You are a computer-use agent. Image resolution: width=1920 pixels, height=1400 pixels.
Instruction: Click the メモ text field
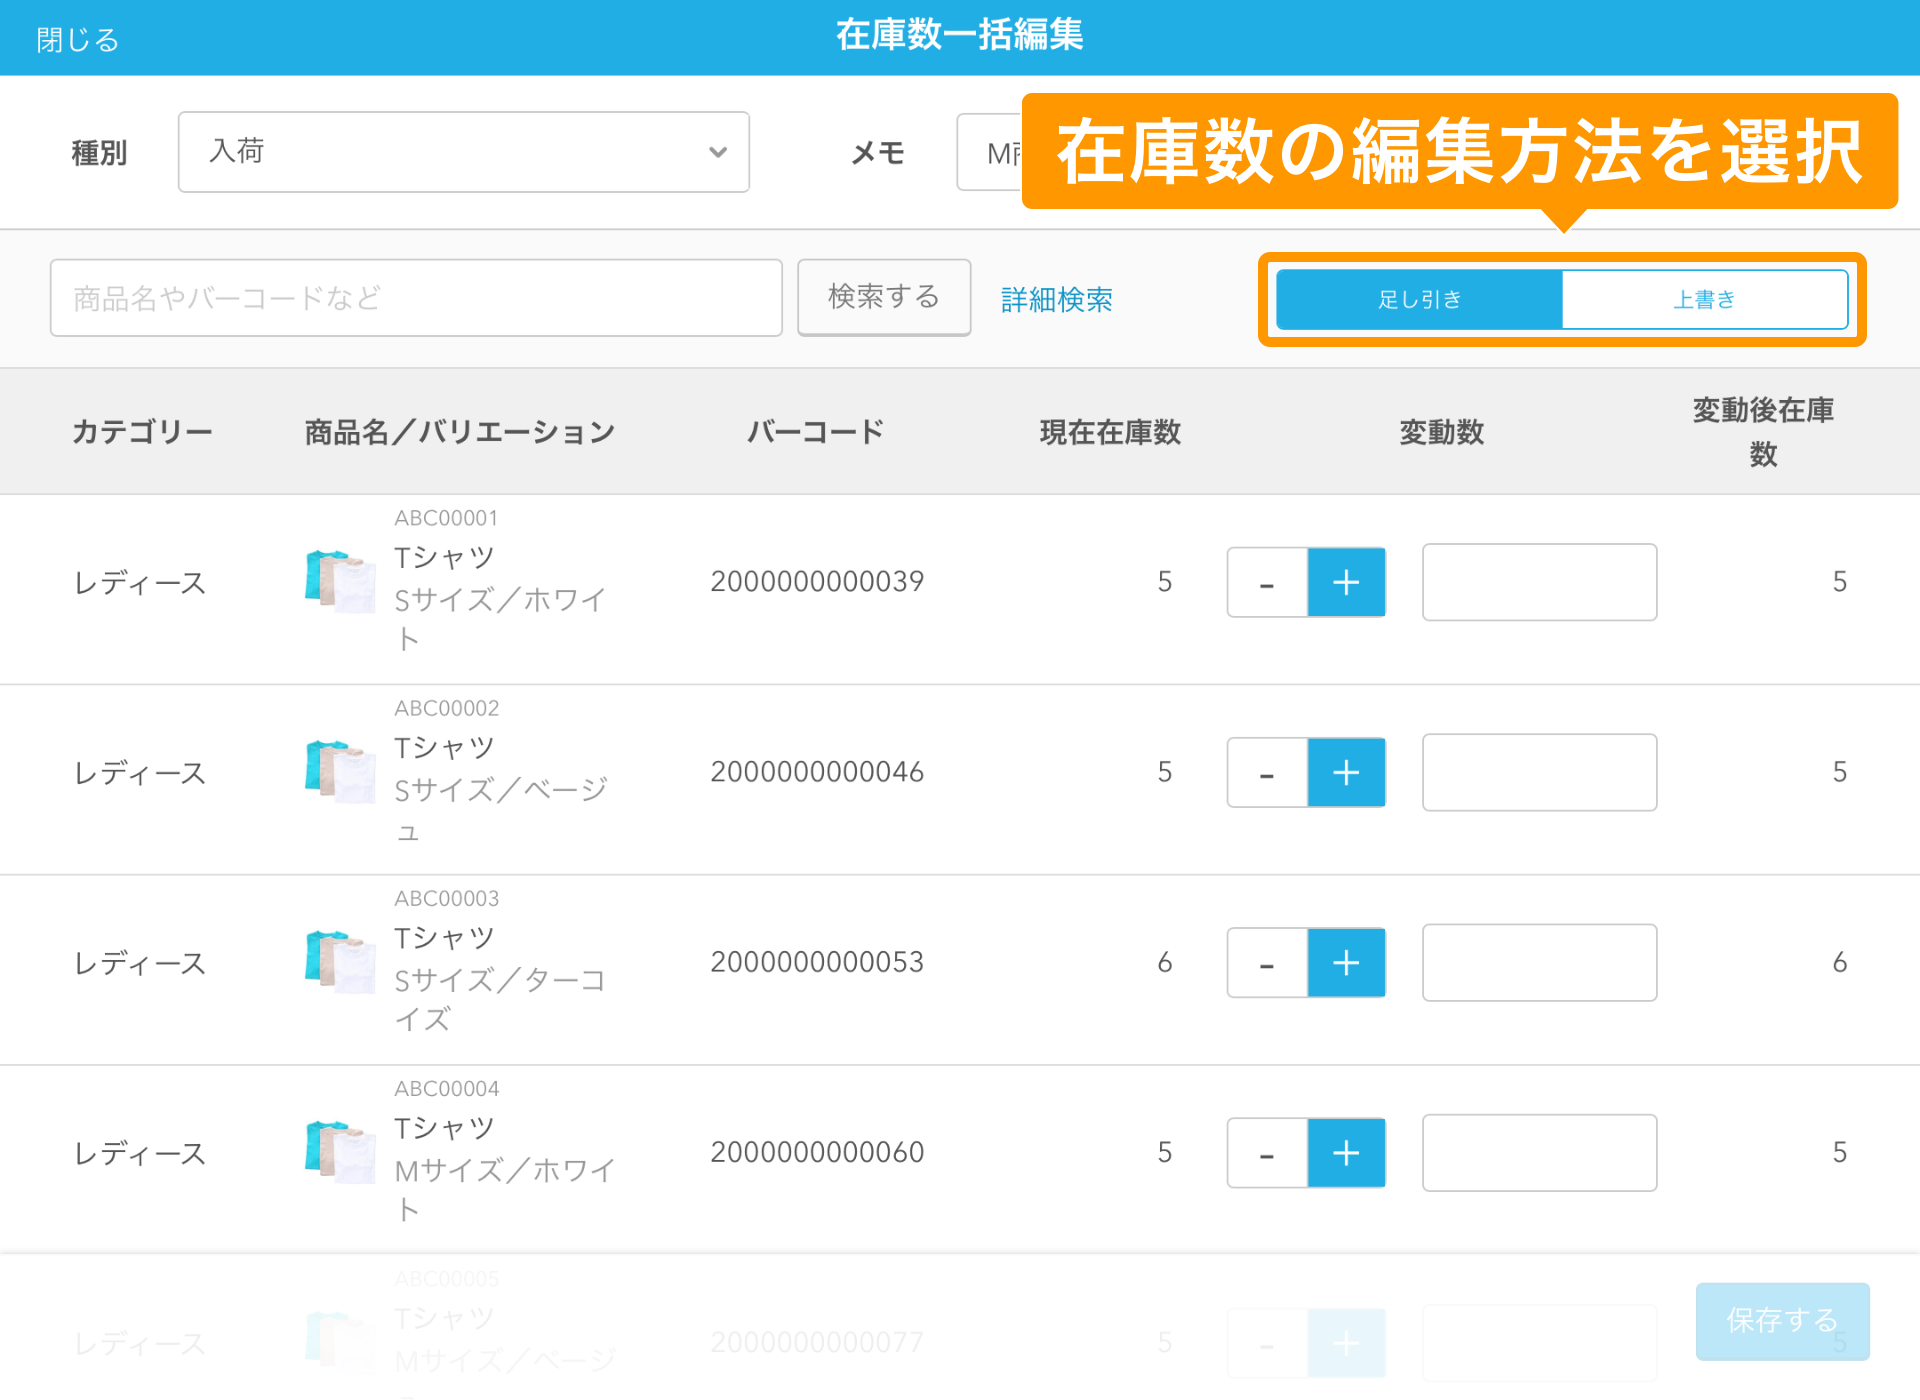coord(990,153)
